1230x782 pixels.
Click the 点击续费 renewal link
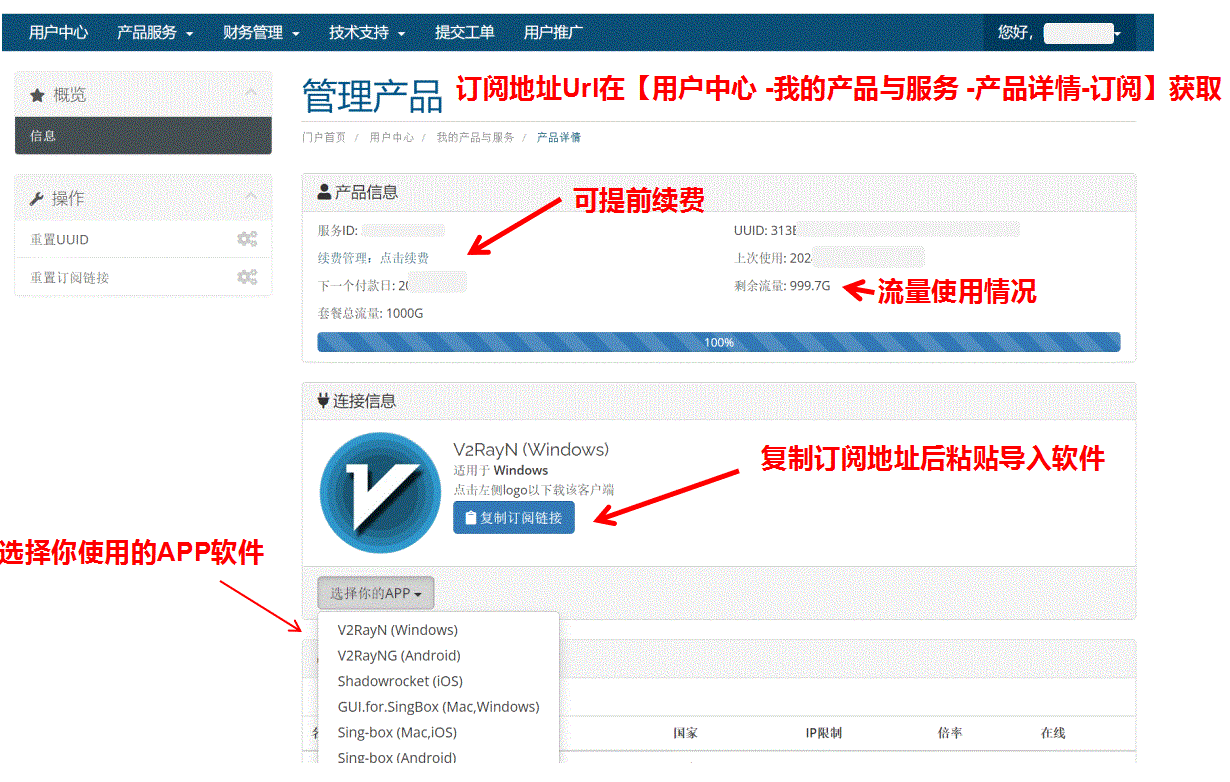click(404, 258)
